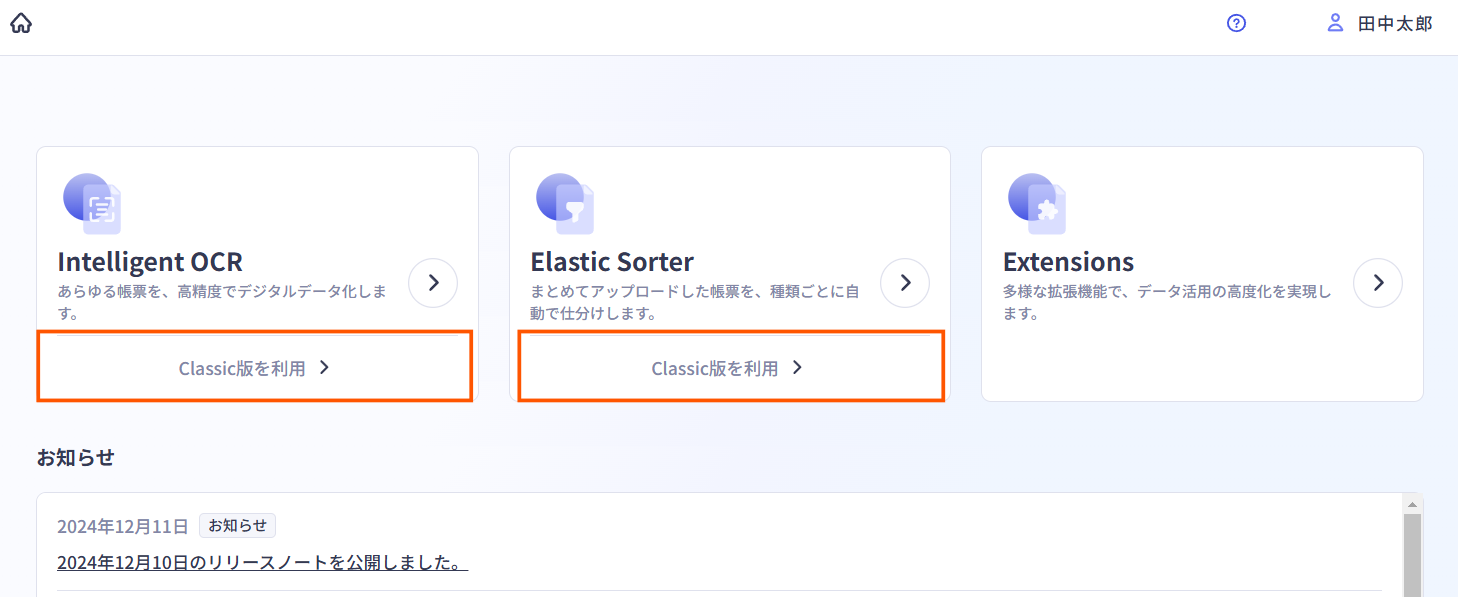Viewport: 1458px width, 597px height.
Task: Click the Extensions puzzle piece icon
Action: (x=1037, y=203)
